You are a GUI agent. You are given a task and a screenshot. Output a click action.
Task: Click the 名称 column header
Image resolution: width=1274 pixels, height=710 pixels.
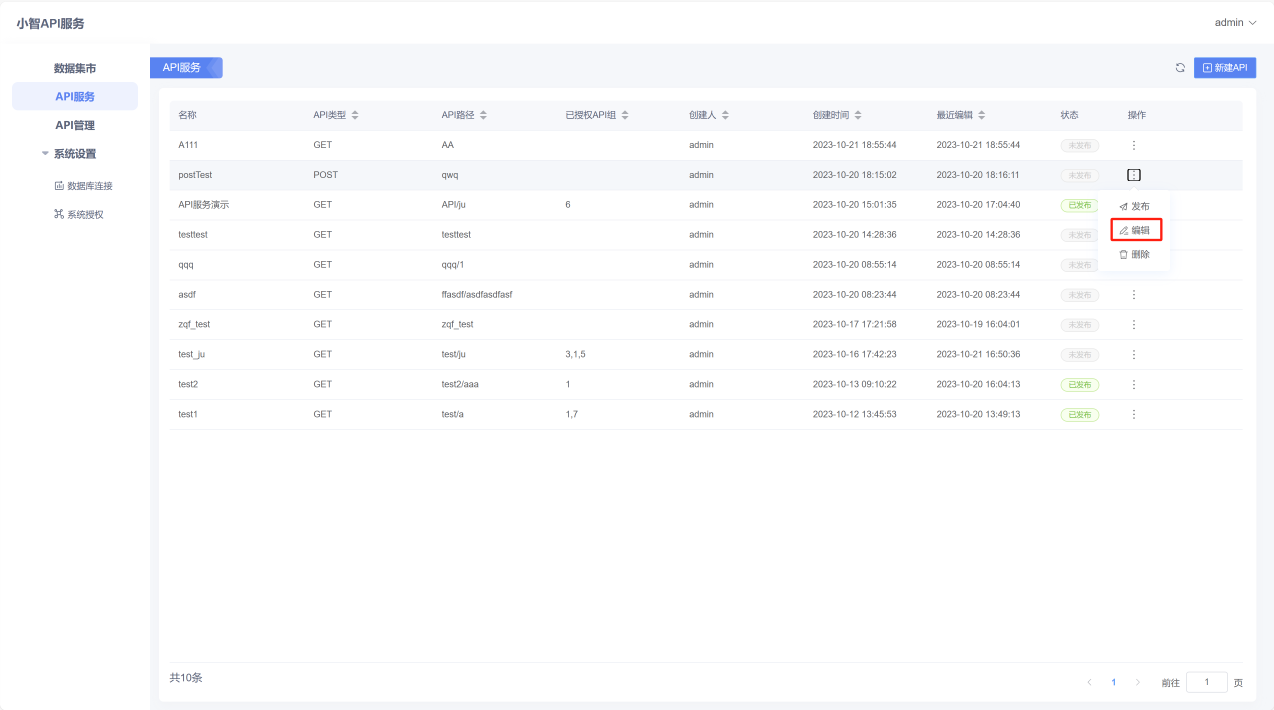coord(188,115)
